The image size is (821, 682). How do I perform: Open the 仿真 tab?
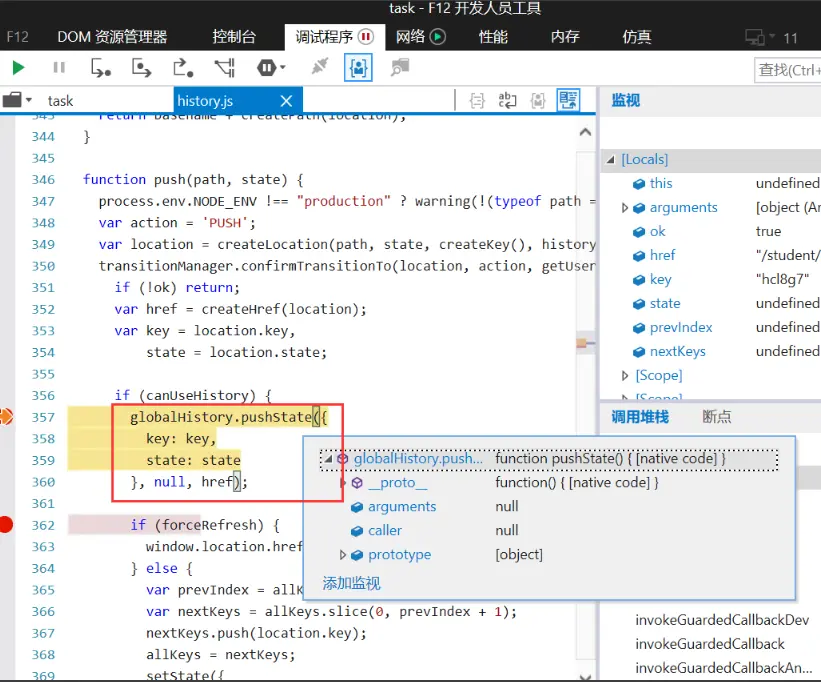click(637, 37)
